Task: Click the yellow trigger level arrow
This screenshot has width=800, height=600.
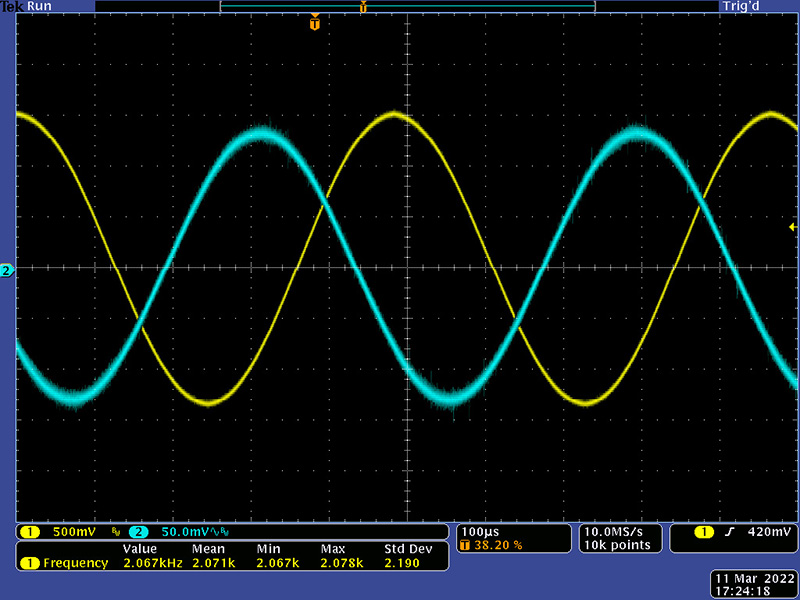Action: (x=793, y=228)
